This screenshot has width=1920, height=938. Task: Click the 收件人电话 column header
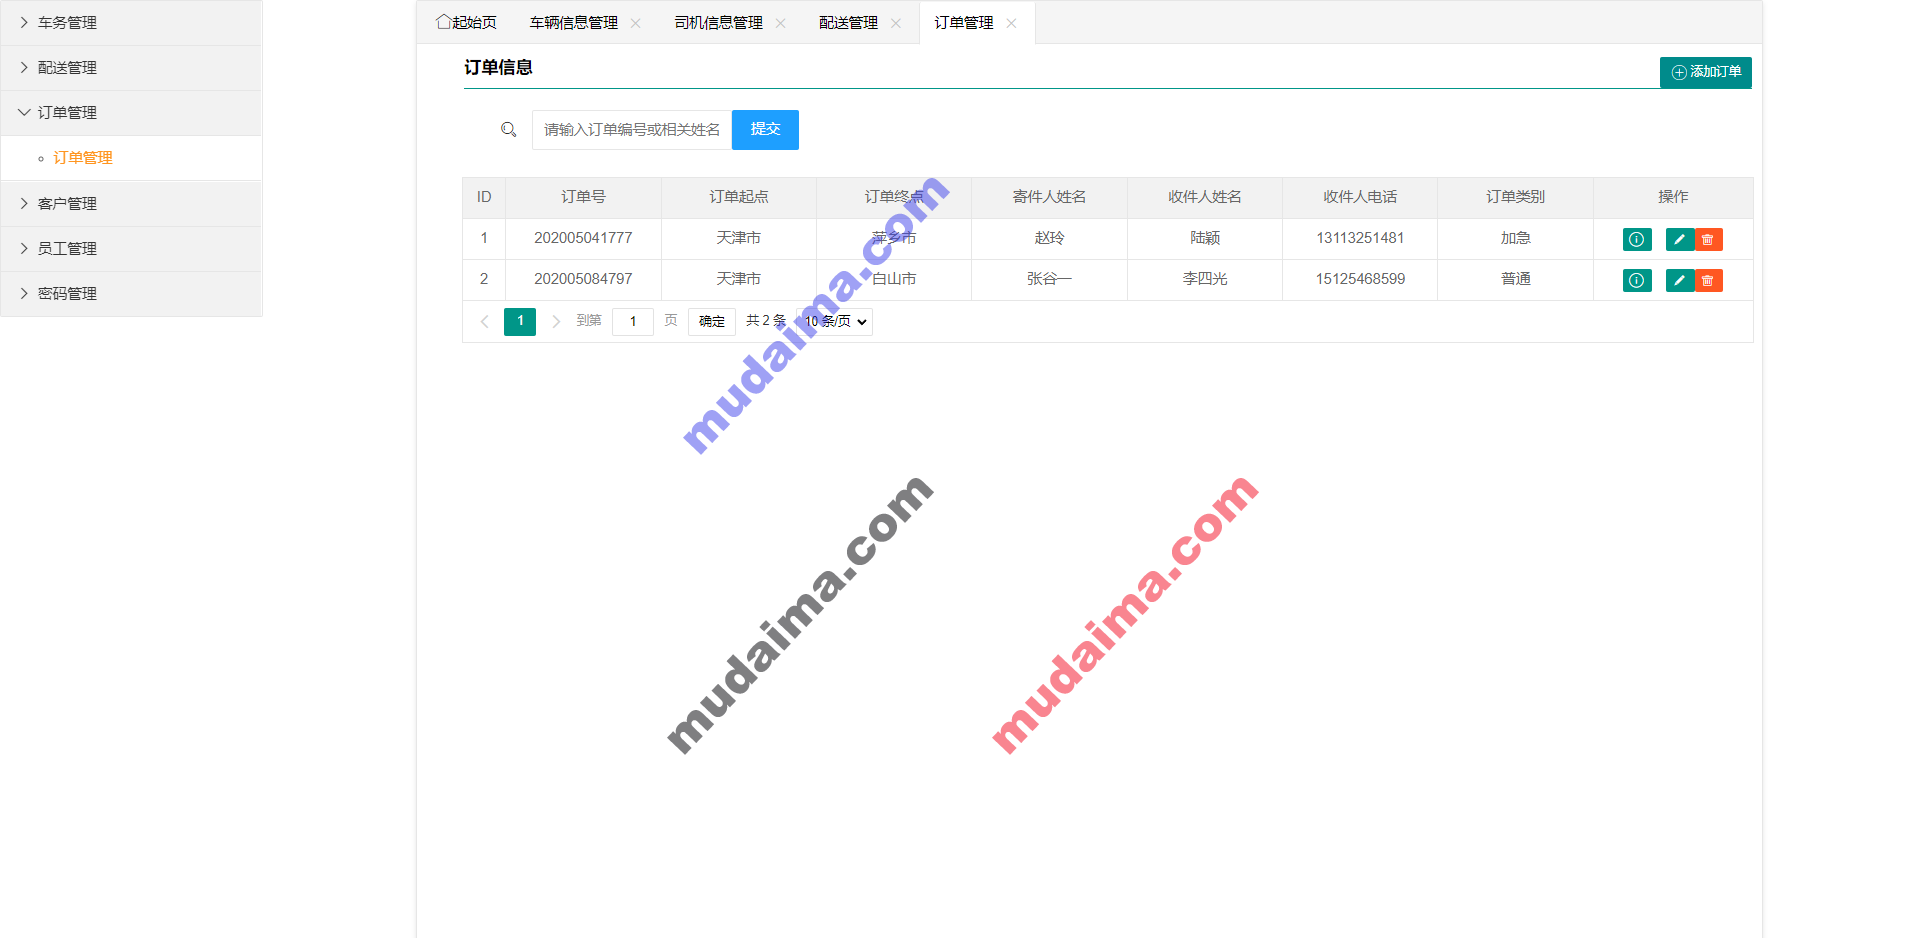coord(1360,197)
